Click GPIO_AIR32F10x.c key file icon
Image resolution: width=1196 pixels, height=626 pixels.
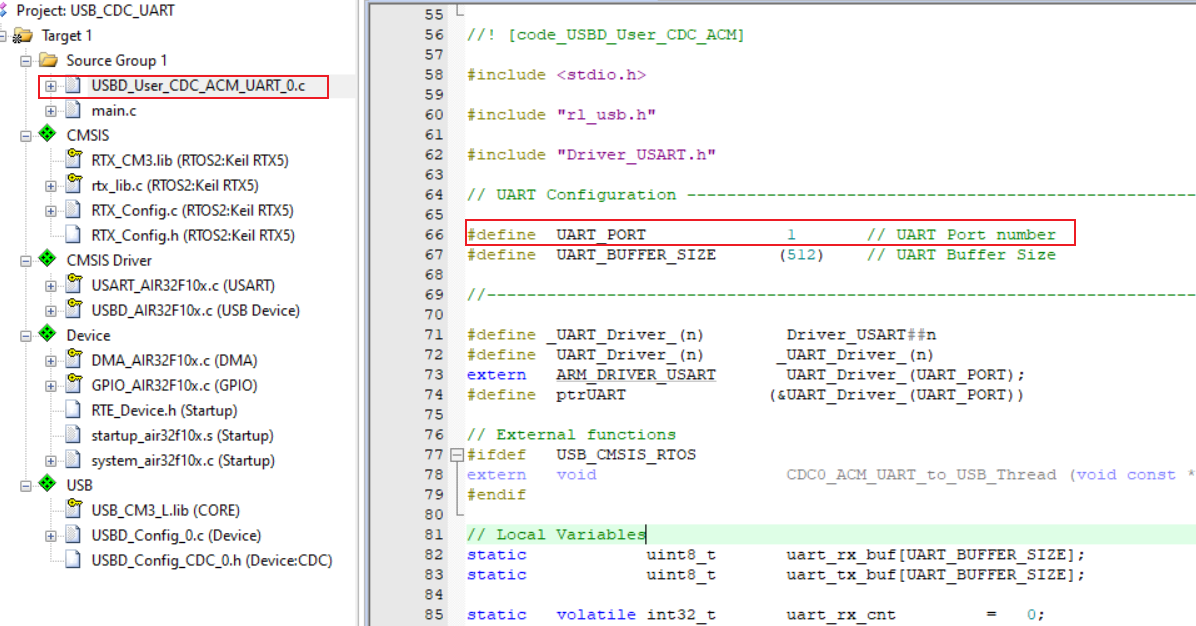[x=73, y=384]
